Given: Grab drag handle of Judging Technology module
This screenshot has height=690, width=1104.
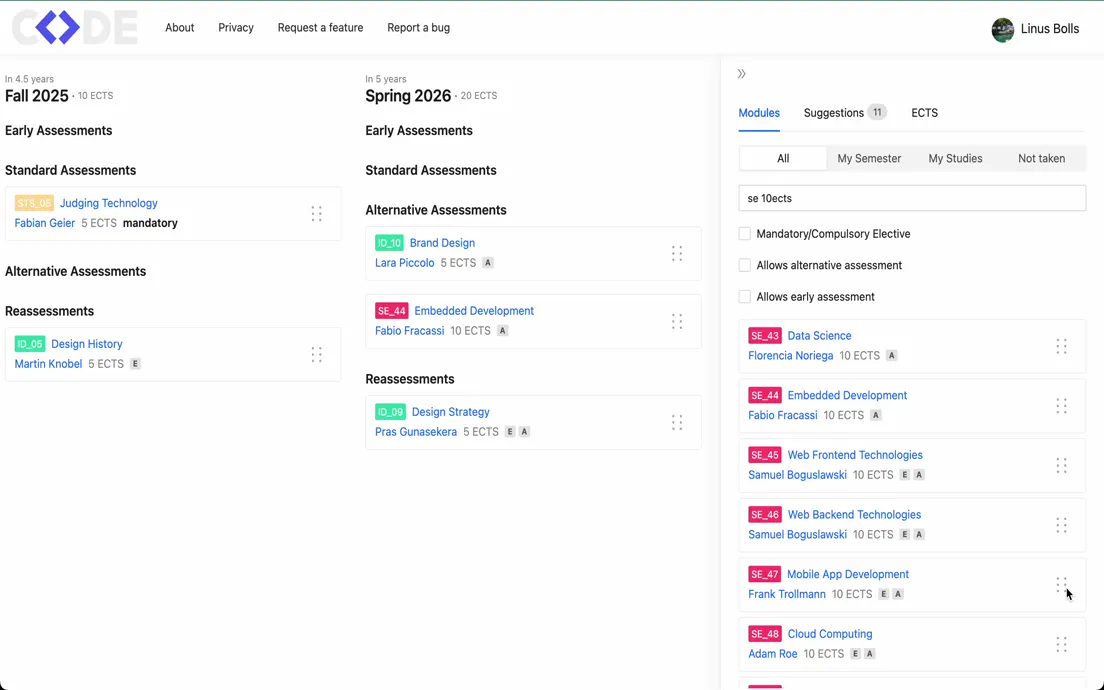Looking at the screenshot, I should pyautogui.click(x=316, y=214).
